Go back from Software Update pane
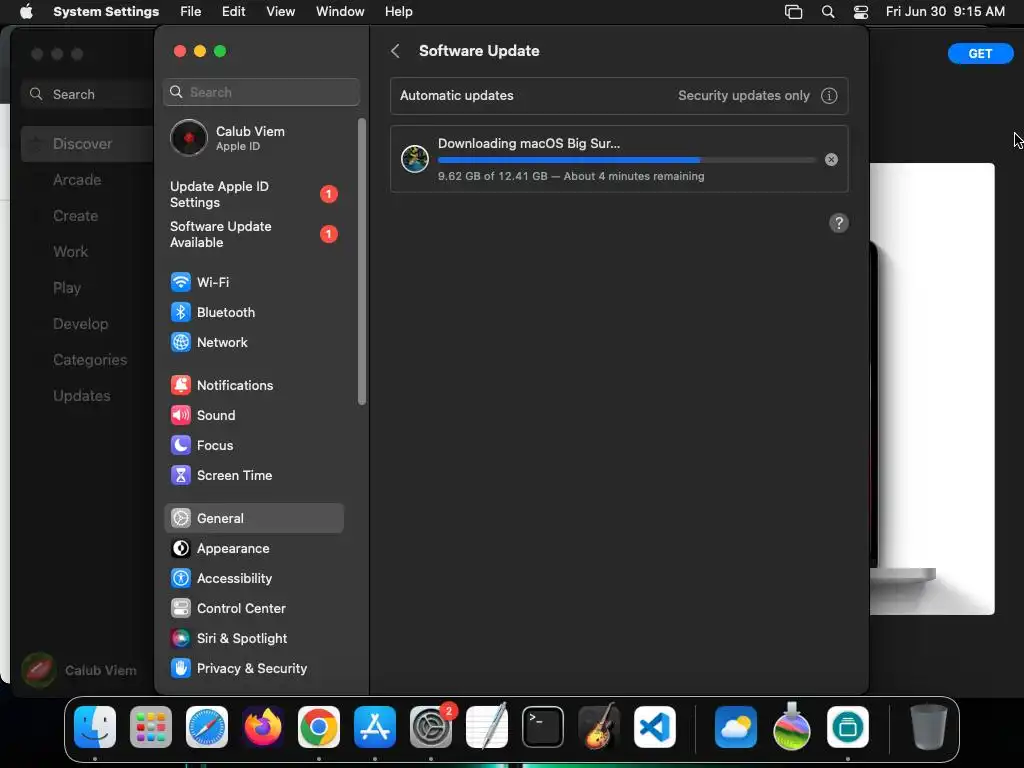1024x768 pixels. coord(395,51)
